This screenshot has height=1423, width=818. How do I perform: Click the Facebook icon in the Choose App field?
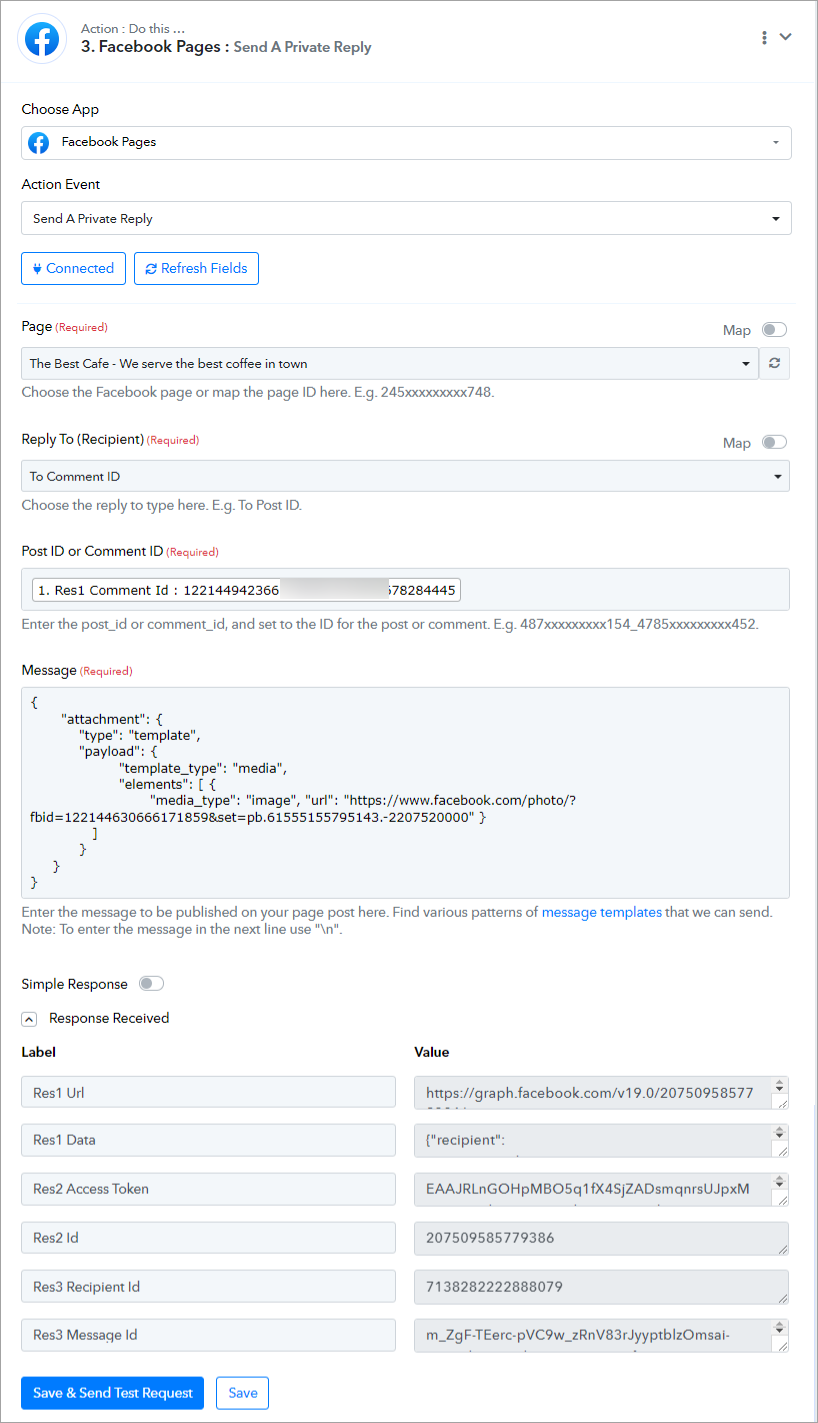39,143
